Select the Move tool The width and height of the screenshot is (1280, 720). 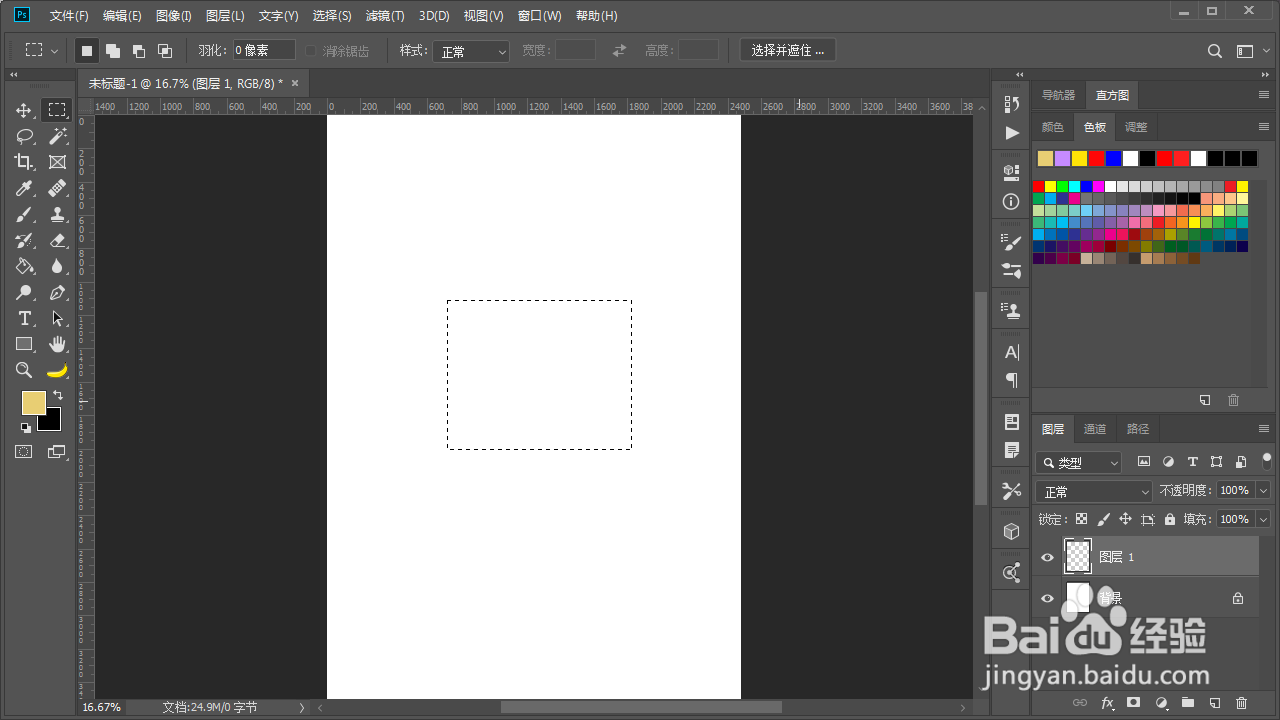25,110
